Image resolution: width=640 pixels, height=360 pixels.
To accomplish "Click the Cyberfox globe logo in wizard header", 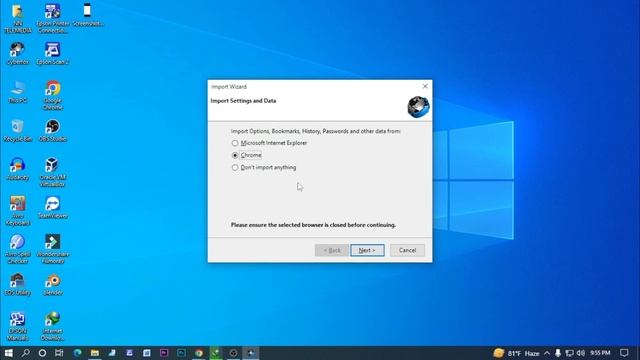I will (x=418, y=107).
